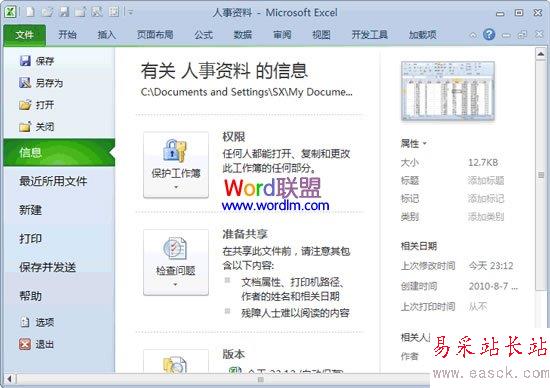The width and height of the screenshot is (550, 388).
Task: Click the version manager icon button under 版本
Action: pos(176,361)
